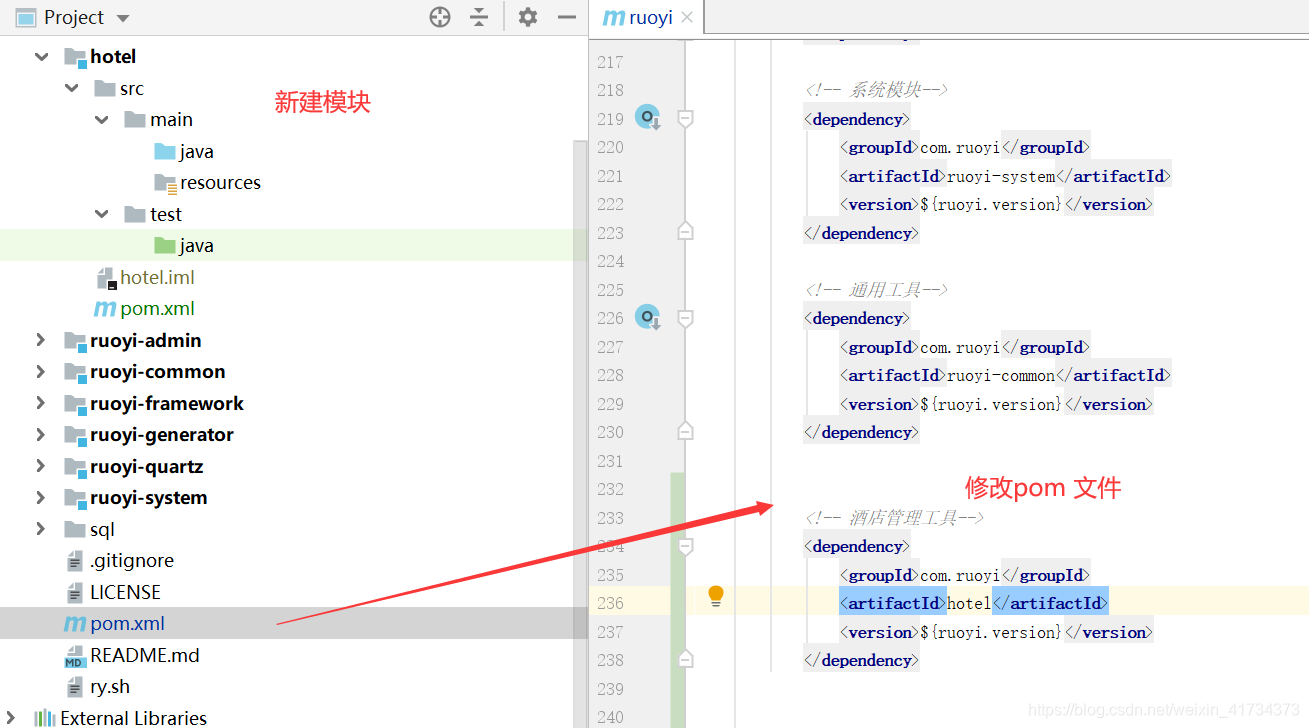Click the Maven icon of root pom.xml
The image size is (1309, 728).
74,624
